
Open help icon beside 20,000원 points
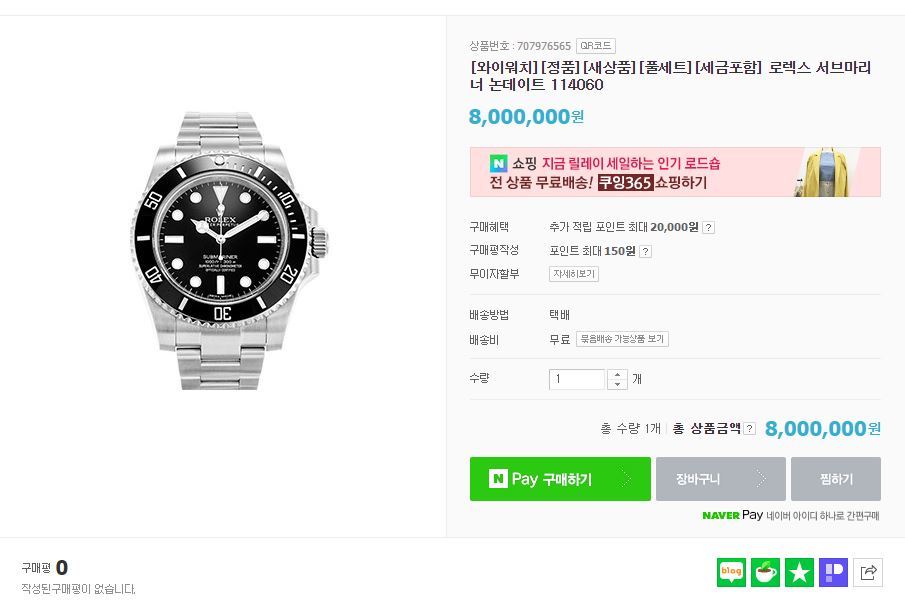(709, 227)
